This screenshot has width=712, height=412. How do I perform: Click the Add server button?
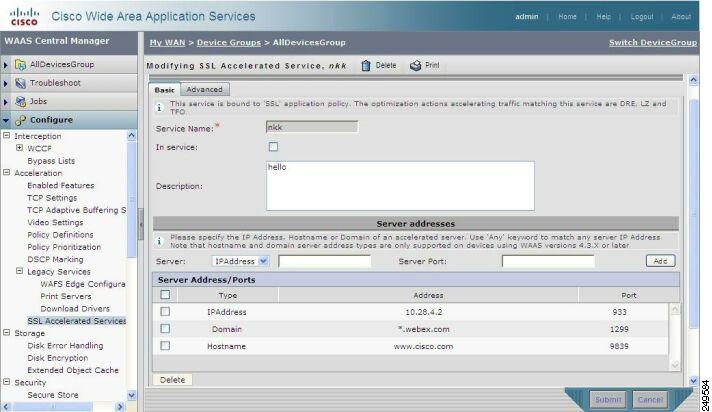pyautogui.click(x=660, y=261)
